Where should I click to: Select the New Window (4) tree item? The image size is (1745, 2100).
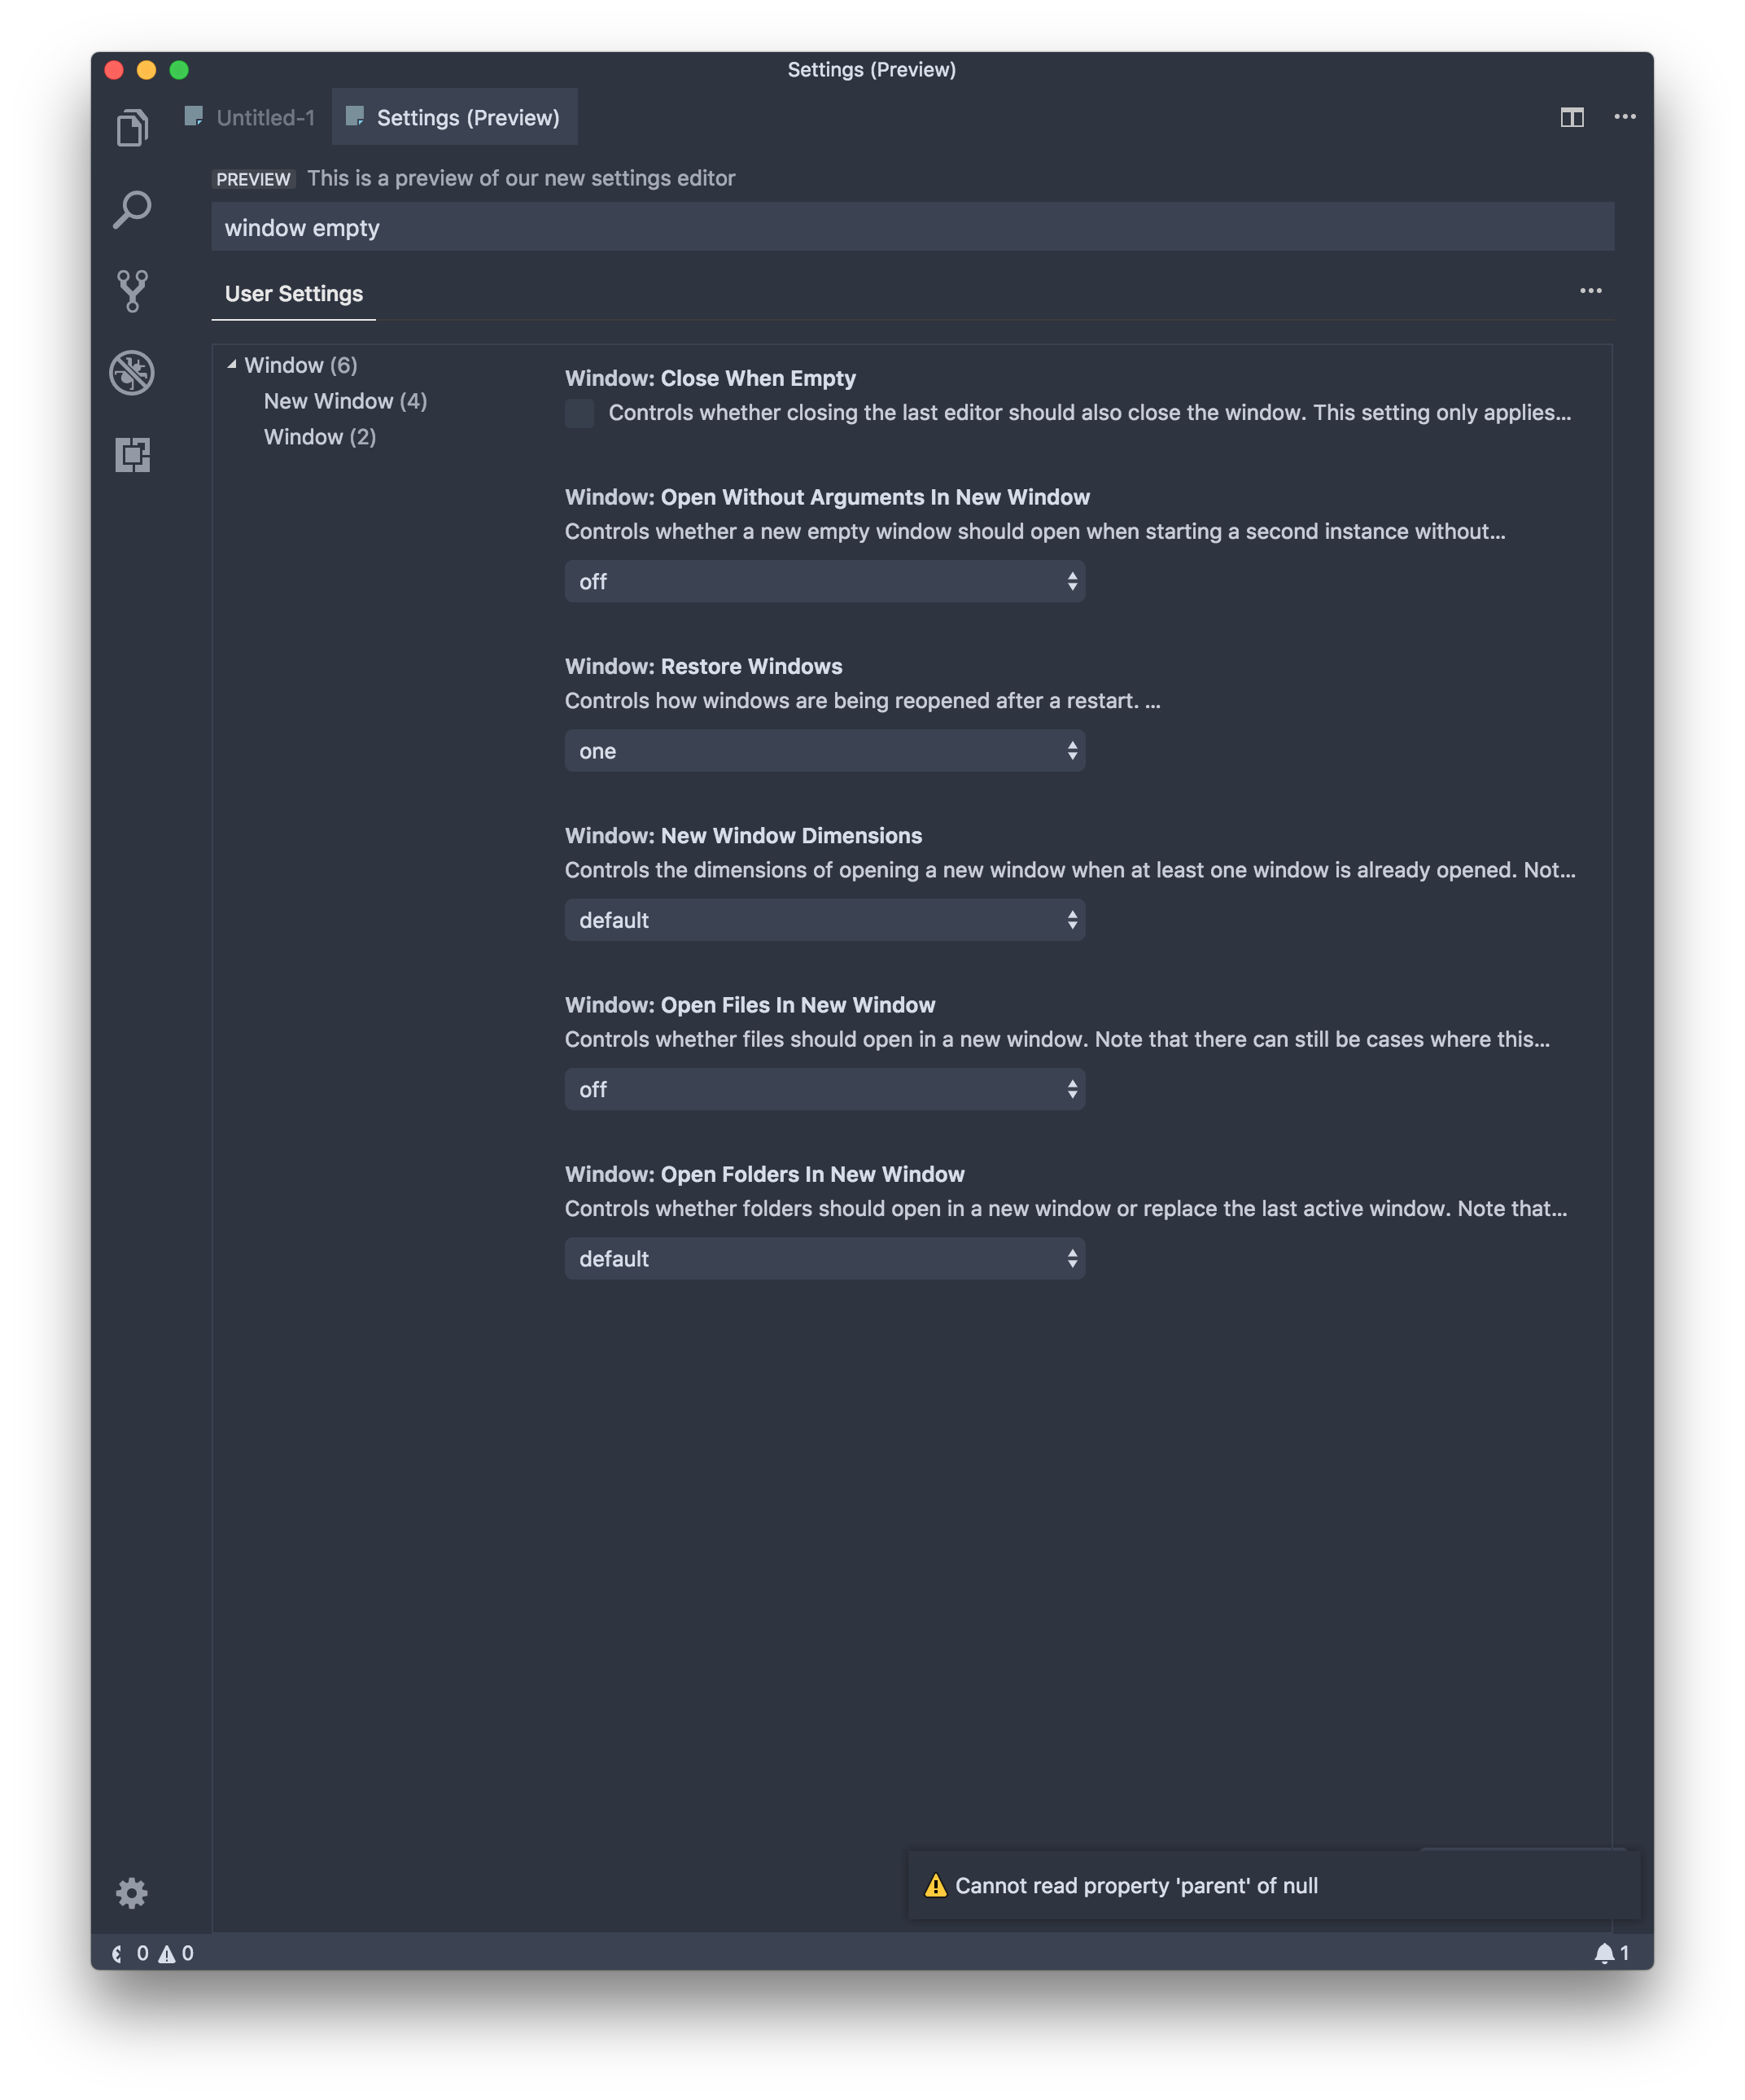click(x=344, y=401)
